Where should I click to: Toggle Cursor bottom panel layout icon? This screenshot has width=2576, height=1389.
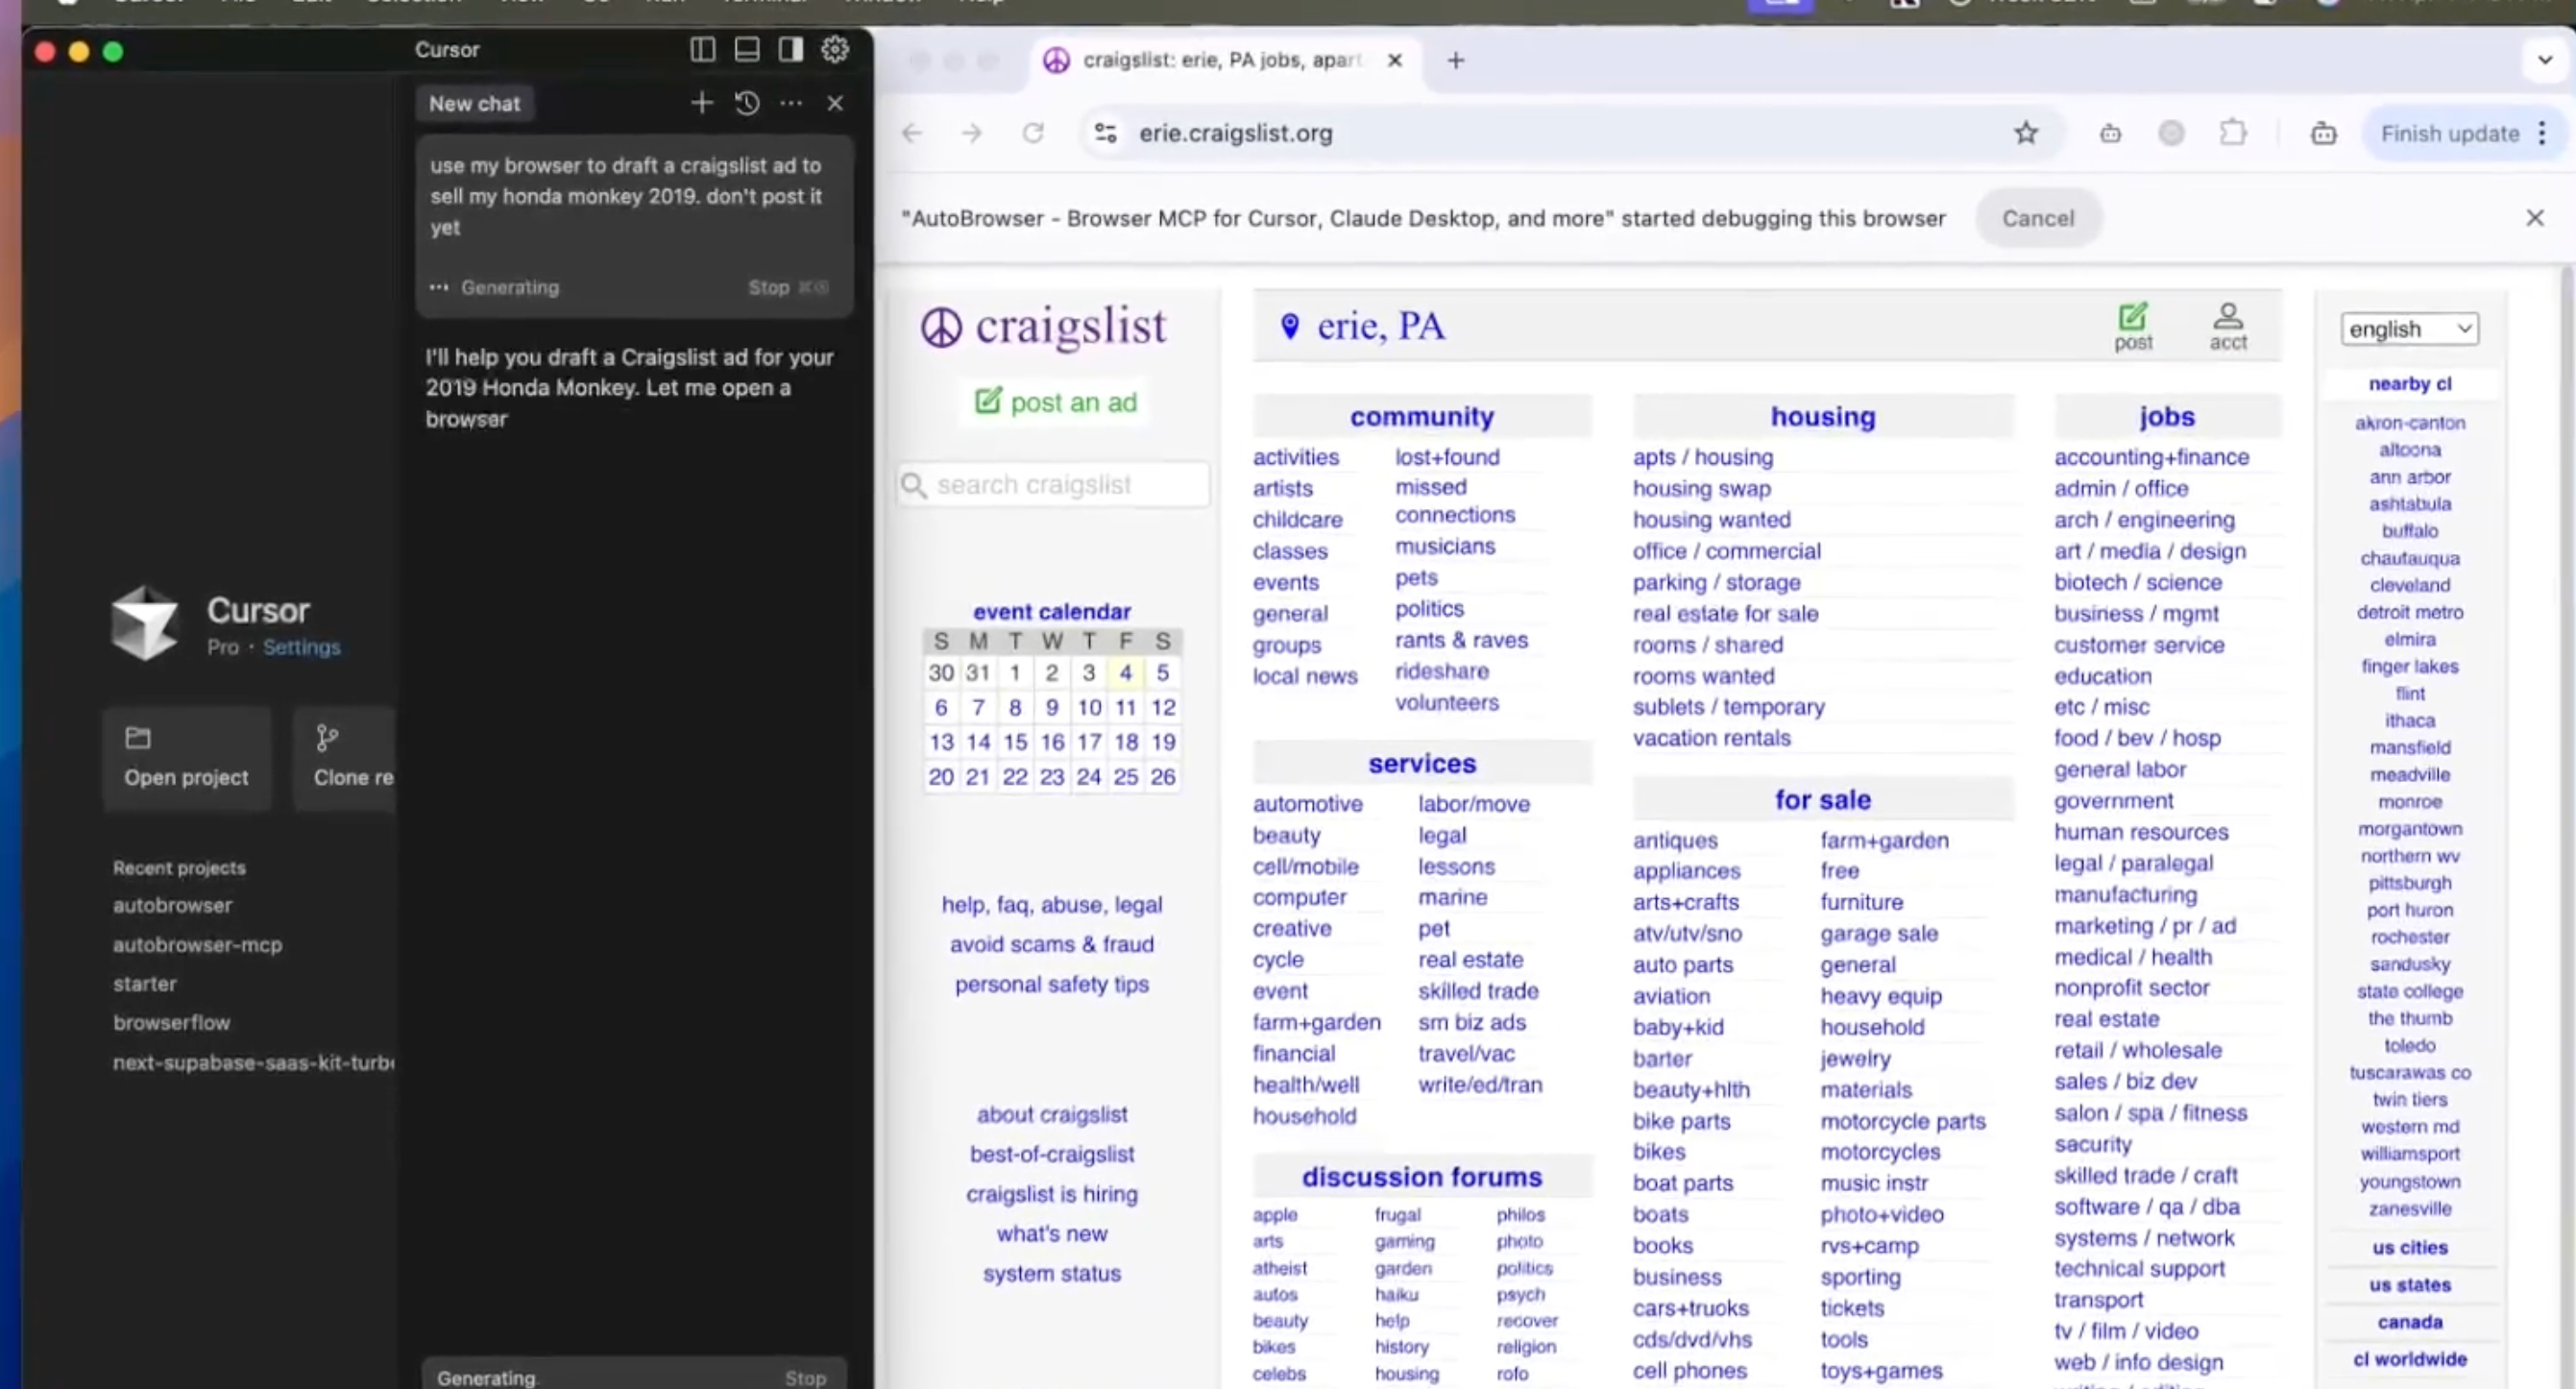(x=746, y=50)
